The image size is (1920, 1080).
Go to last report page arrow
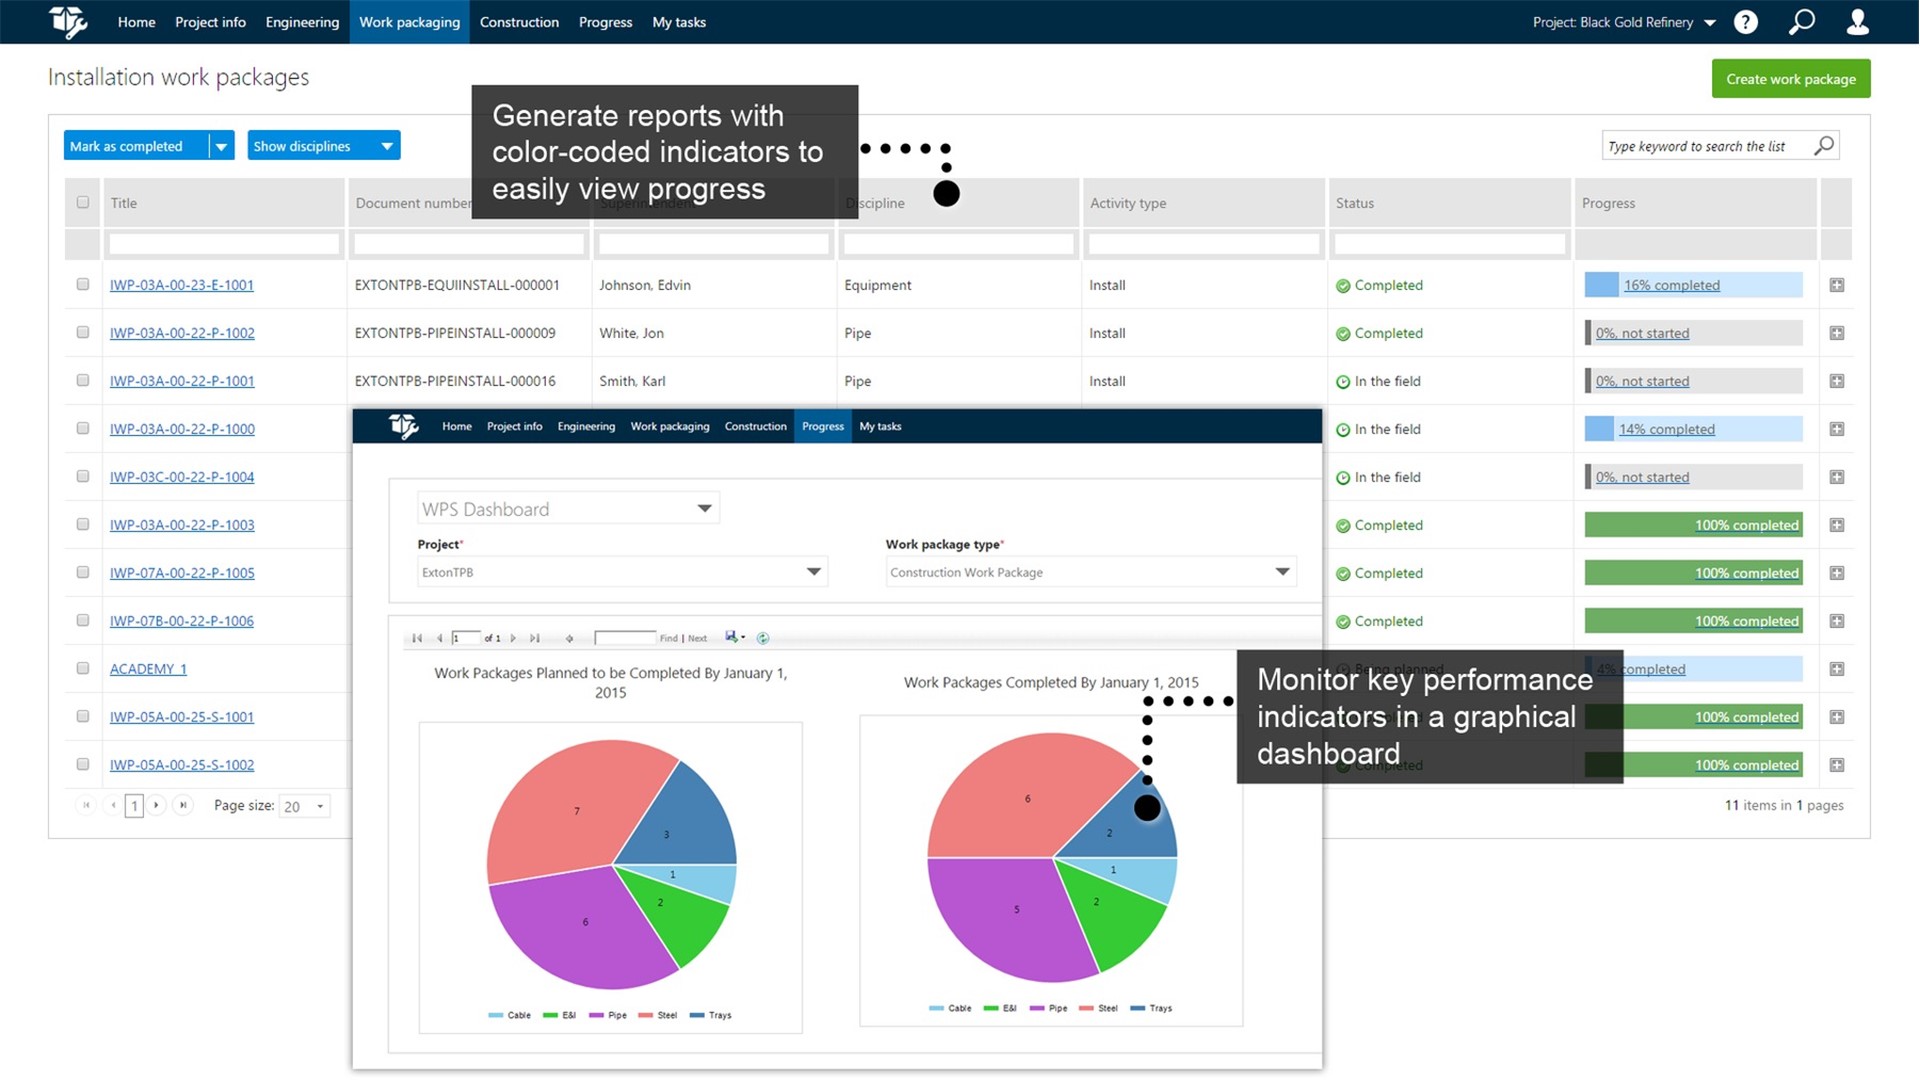(535, 638)
